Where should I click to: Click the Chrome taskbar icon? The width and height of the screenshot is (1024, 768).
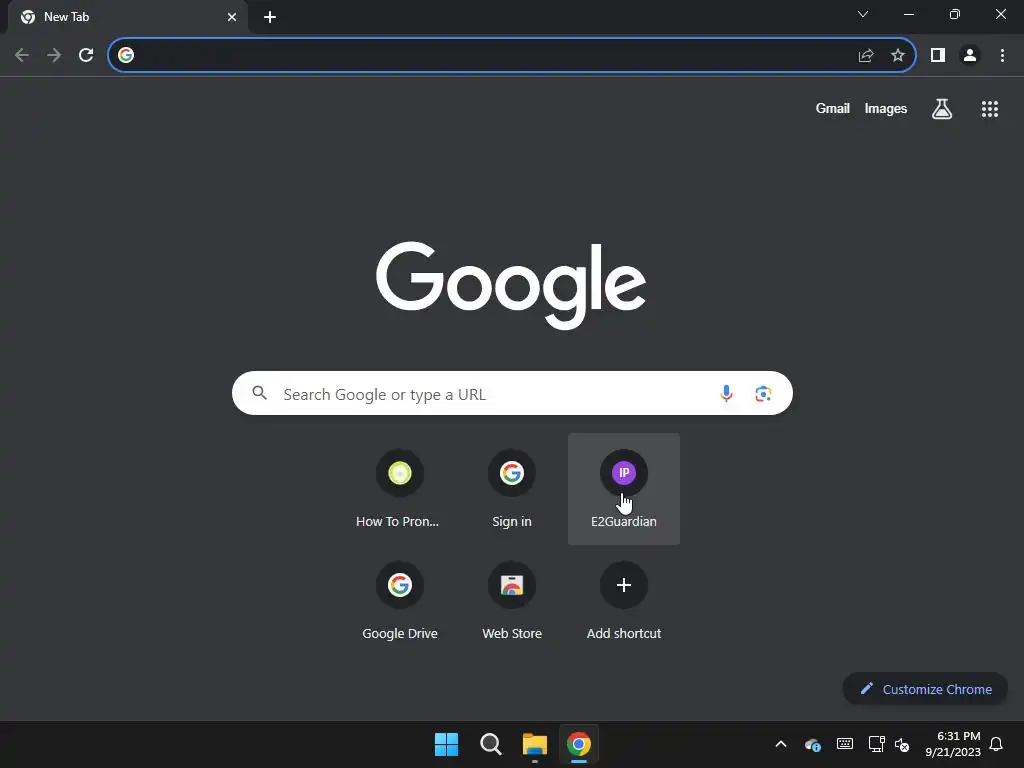(579, 744)
